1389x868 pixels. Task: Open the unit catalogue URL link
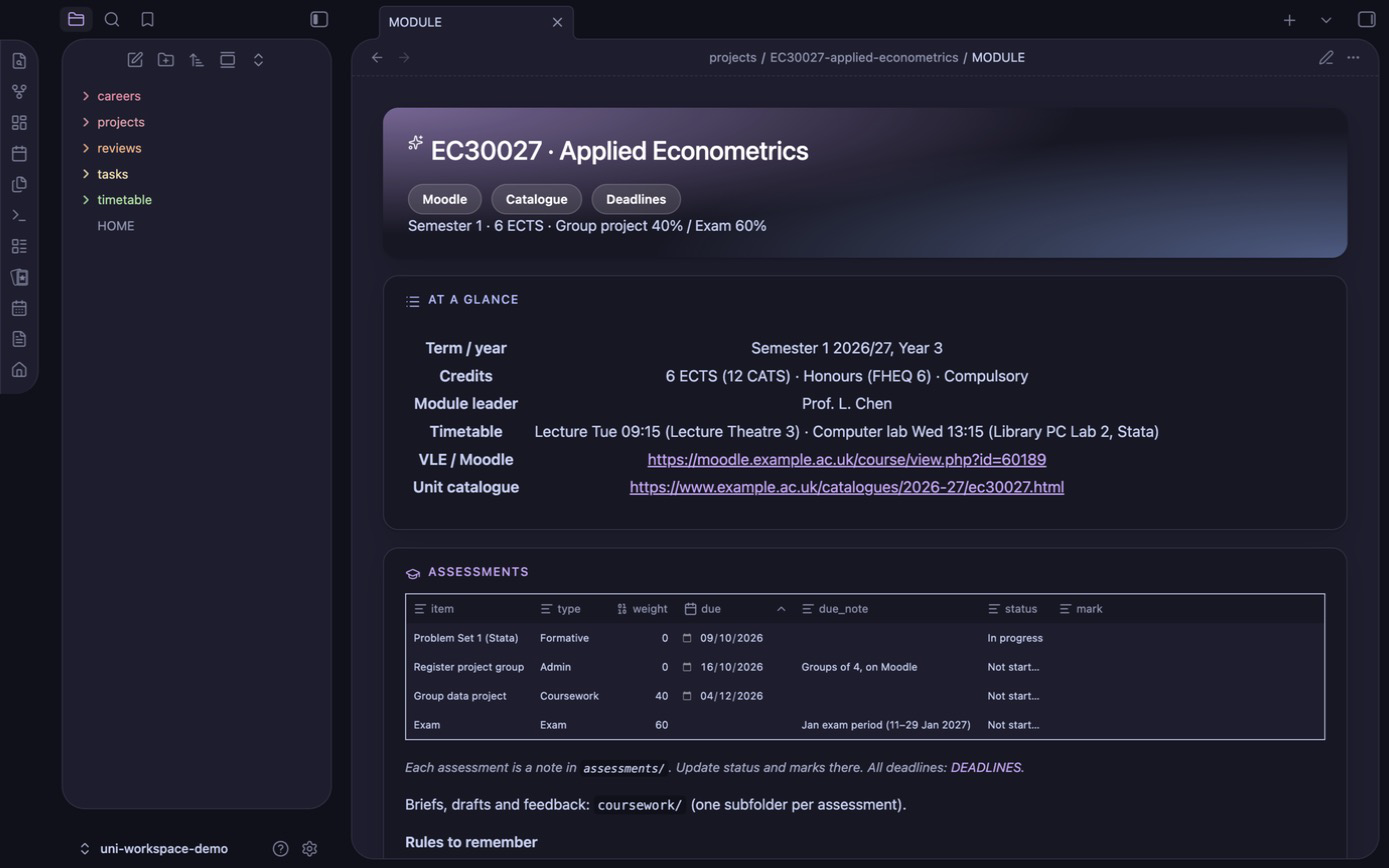coord(846,487)
